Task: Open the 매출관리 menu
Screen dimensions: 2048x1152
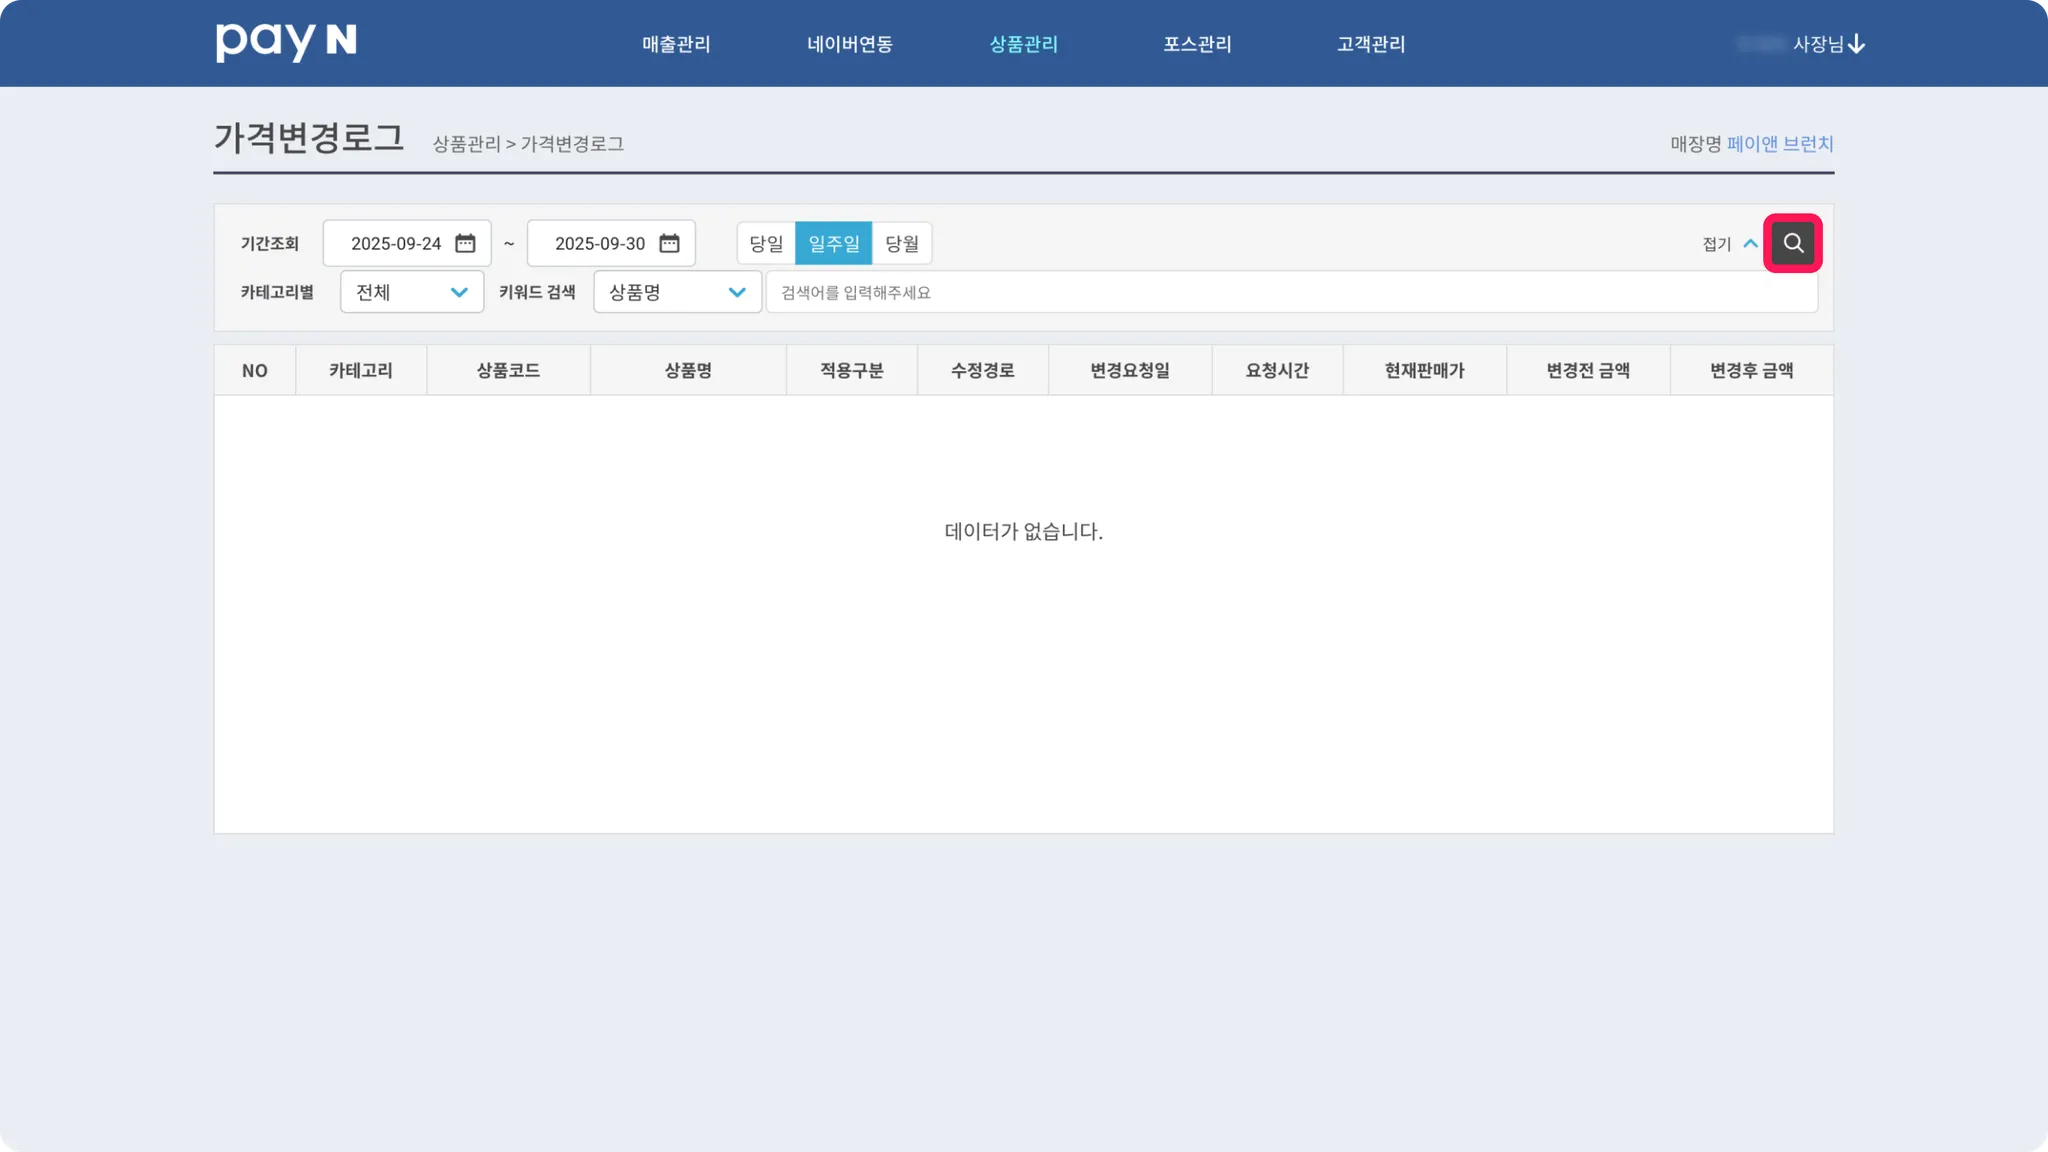Action: (676, 44)
